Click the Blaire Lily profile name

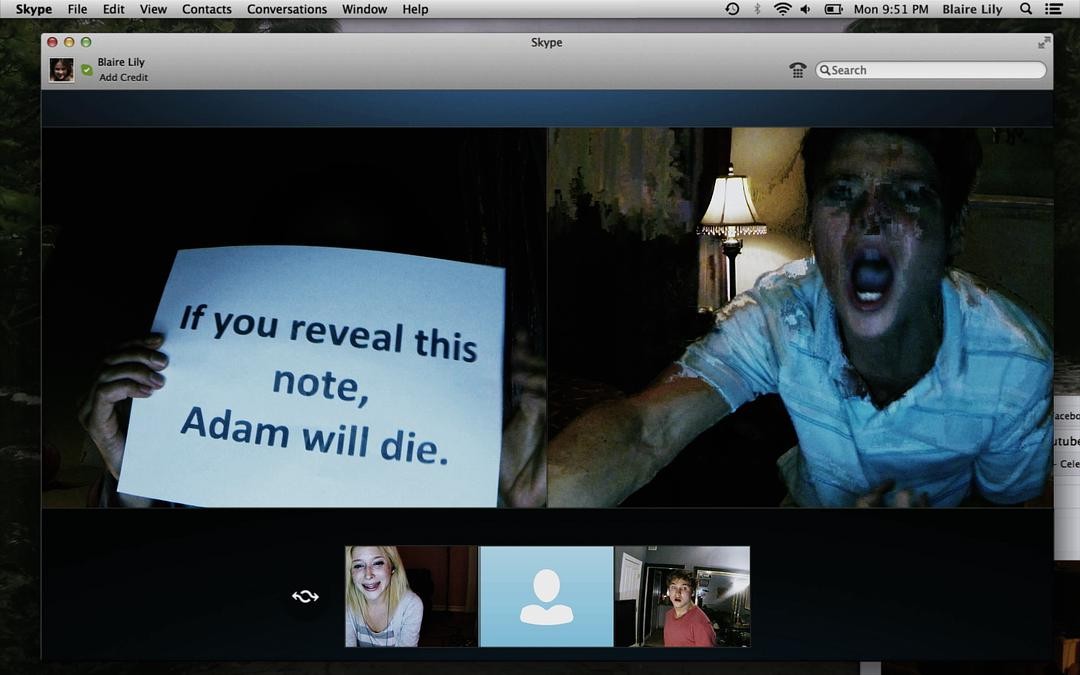point(121,62)
